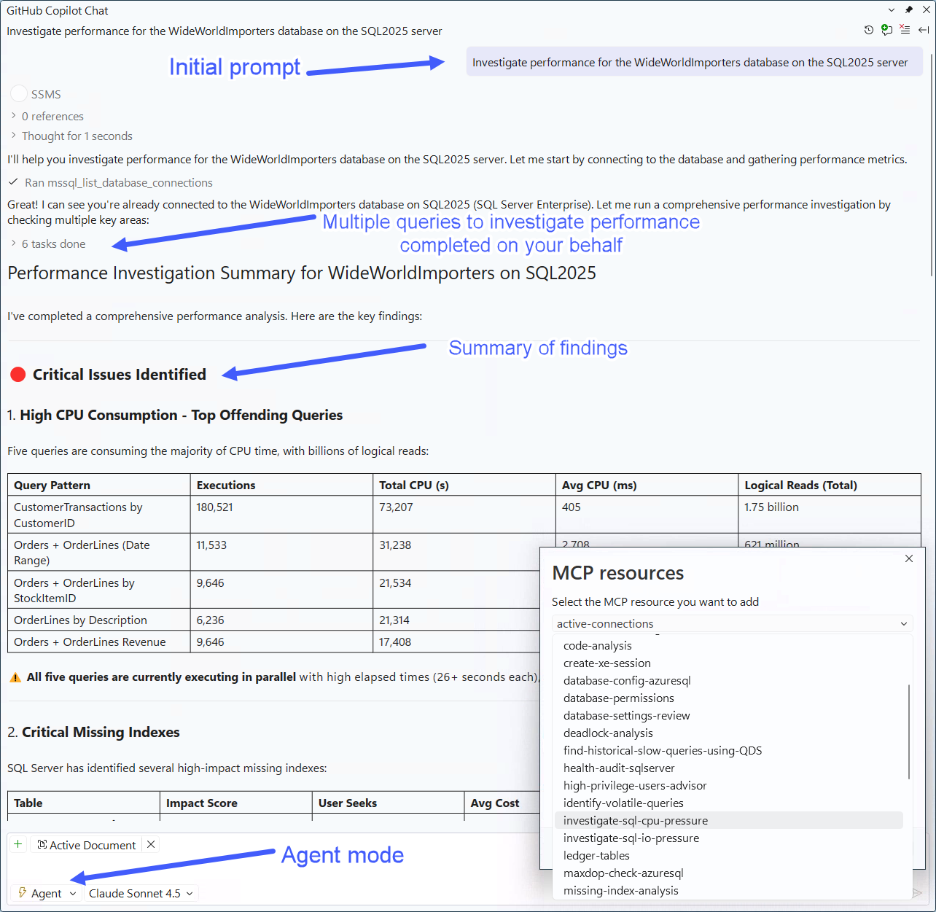Click the Active Document chip
Viewport: 936px width, 912px height.
pyautogui.click(x=87, y=845)
